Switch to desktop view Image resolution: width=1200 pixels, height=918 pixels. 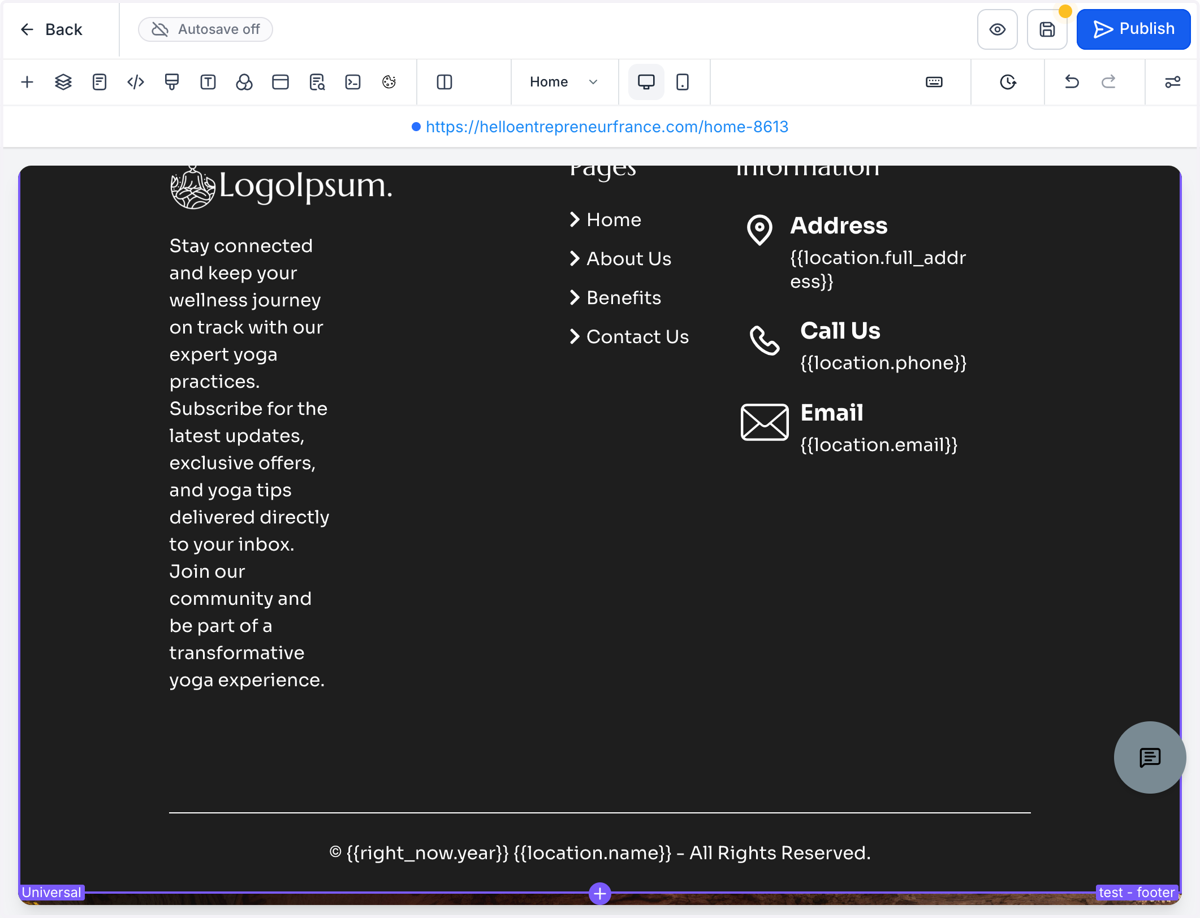coord(646,82)
